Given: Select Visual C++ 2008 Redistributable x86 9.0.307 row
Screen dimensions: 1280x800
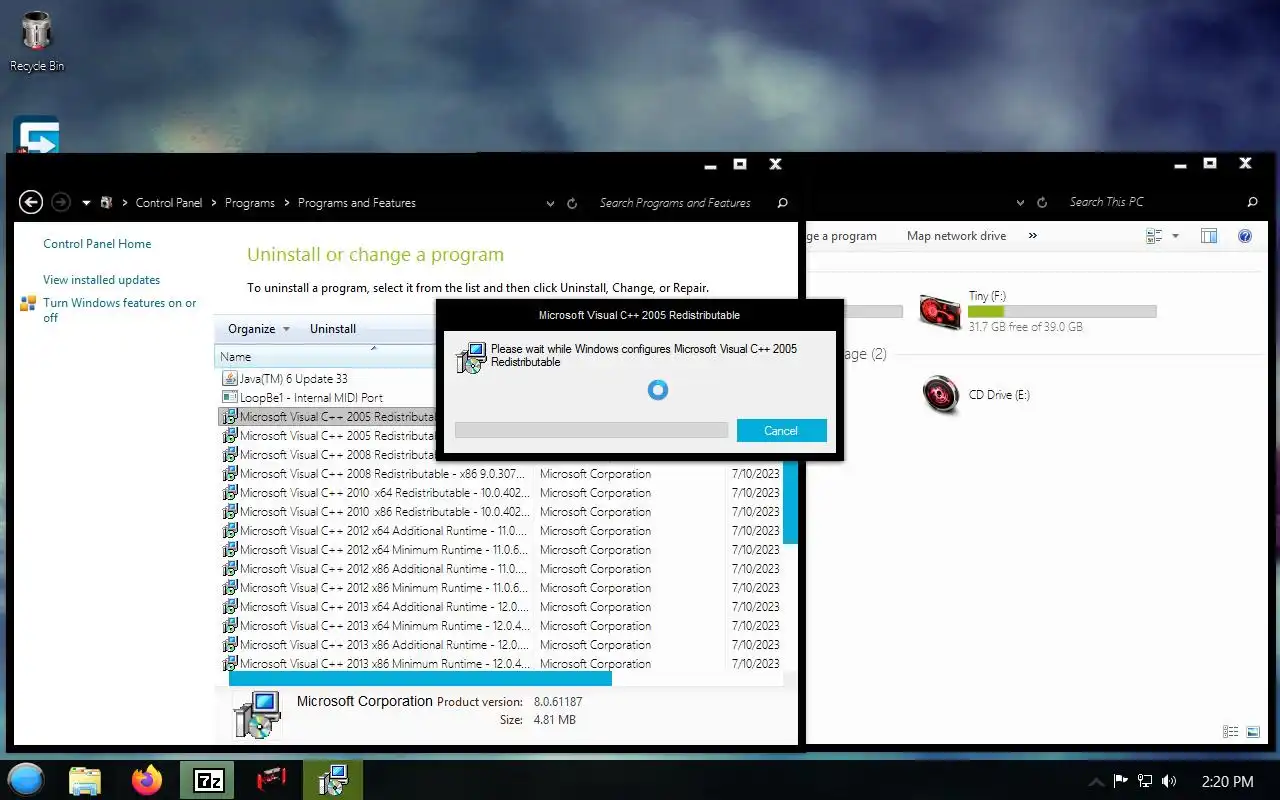Looking at the screenshot, I should coord(501,474).
